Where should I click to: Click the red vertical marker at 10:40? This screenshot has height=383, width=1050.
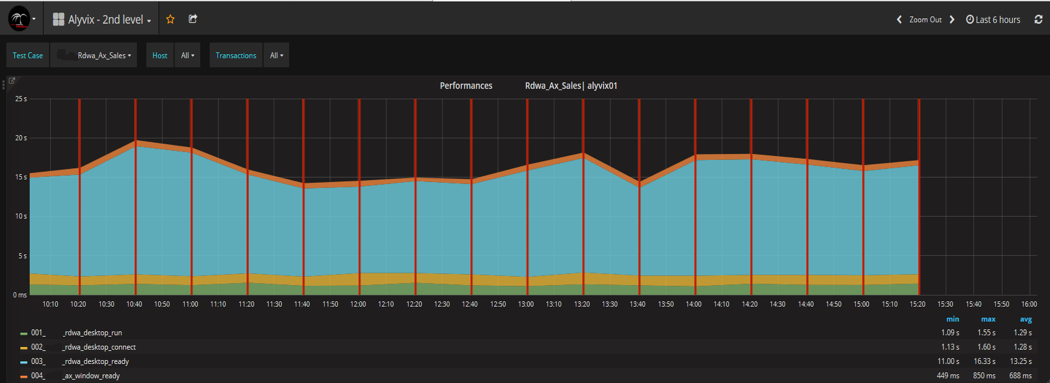136,197
